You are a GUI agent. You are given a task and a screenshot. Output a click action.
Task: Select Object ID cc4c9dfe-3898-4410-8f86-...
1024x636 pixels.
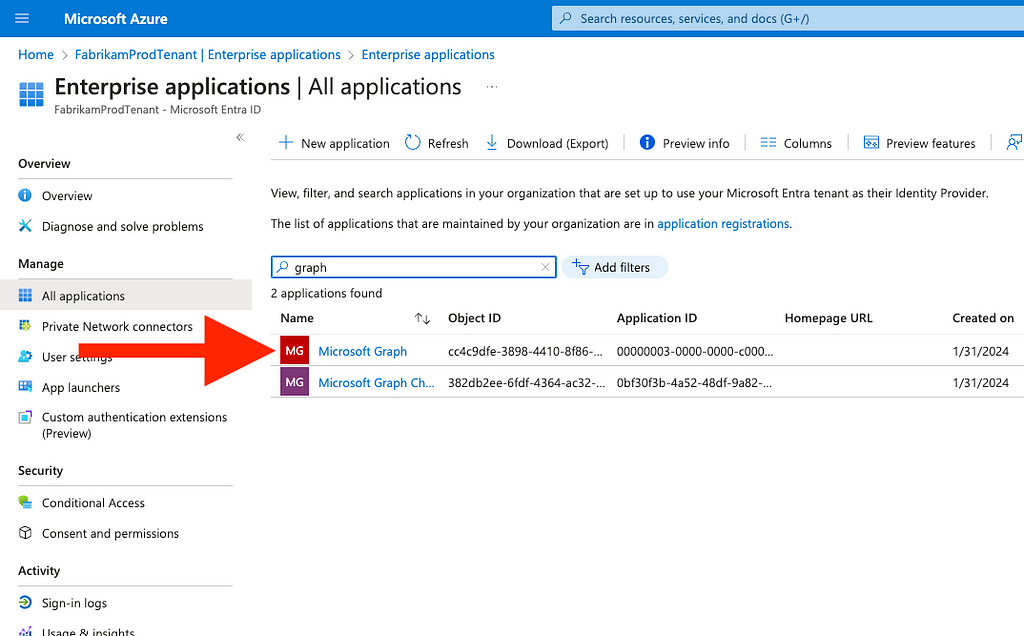point(525,351)
